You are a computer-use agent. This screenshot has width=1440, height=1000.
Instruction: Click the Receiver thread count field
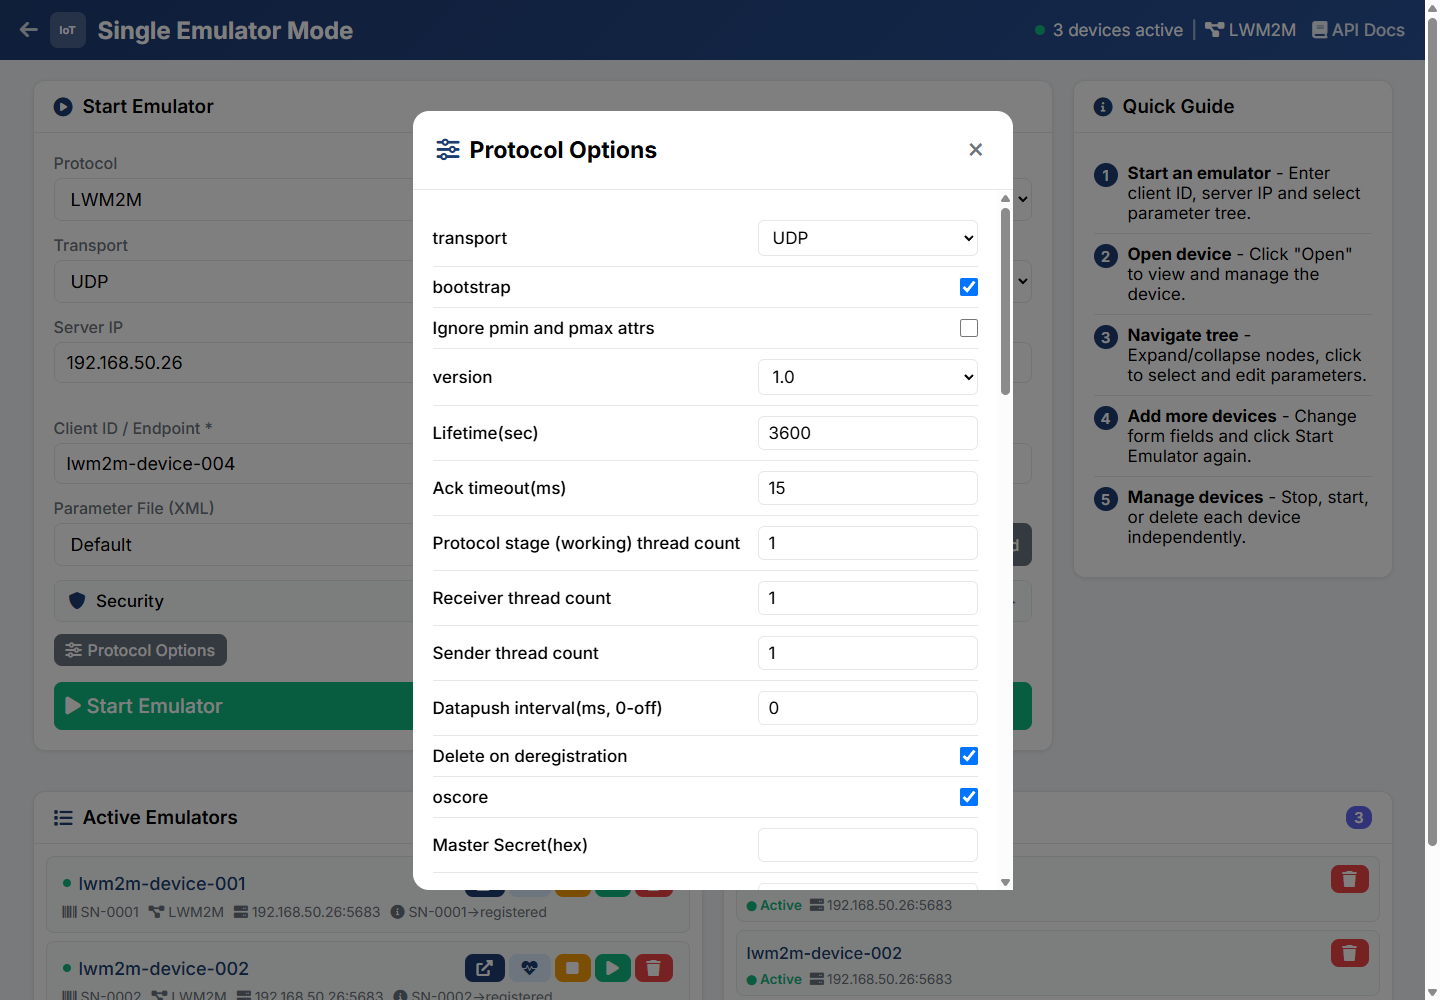tap(868, 598)
